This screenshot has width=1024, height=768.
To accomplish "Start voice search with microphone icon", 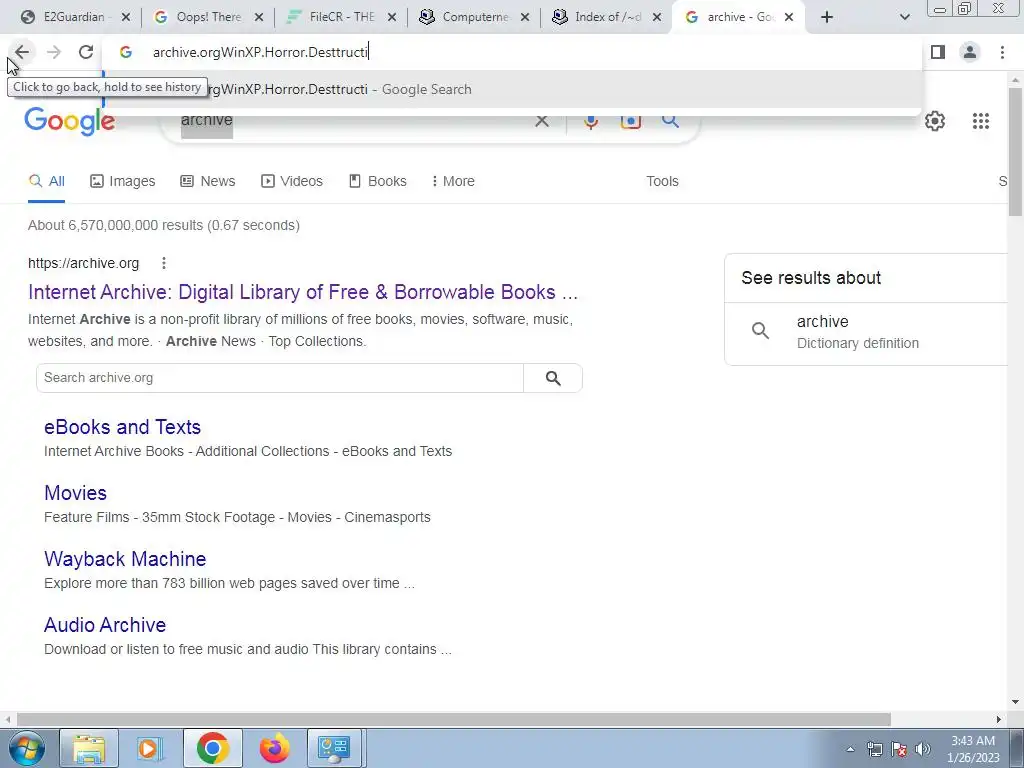I will point(591,121).
